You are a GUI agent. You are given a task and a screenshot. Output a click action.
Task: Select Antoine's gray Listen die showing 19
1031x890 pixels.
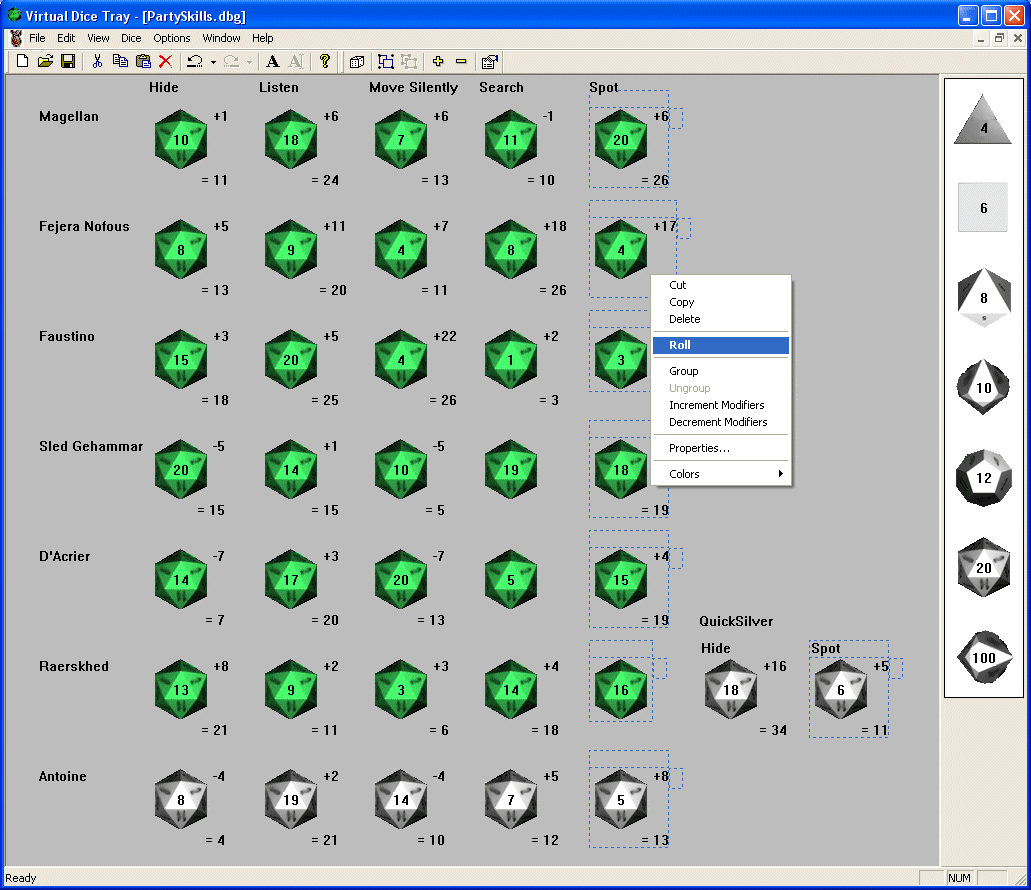[x=291, y=799]
